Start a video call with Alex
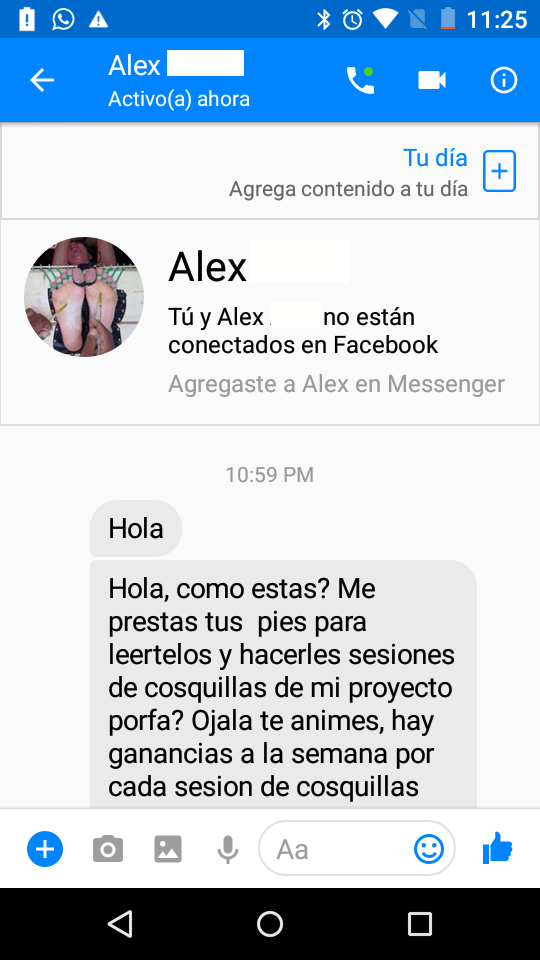The height and width of the screenshot is (960, 540). [432, 80]
